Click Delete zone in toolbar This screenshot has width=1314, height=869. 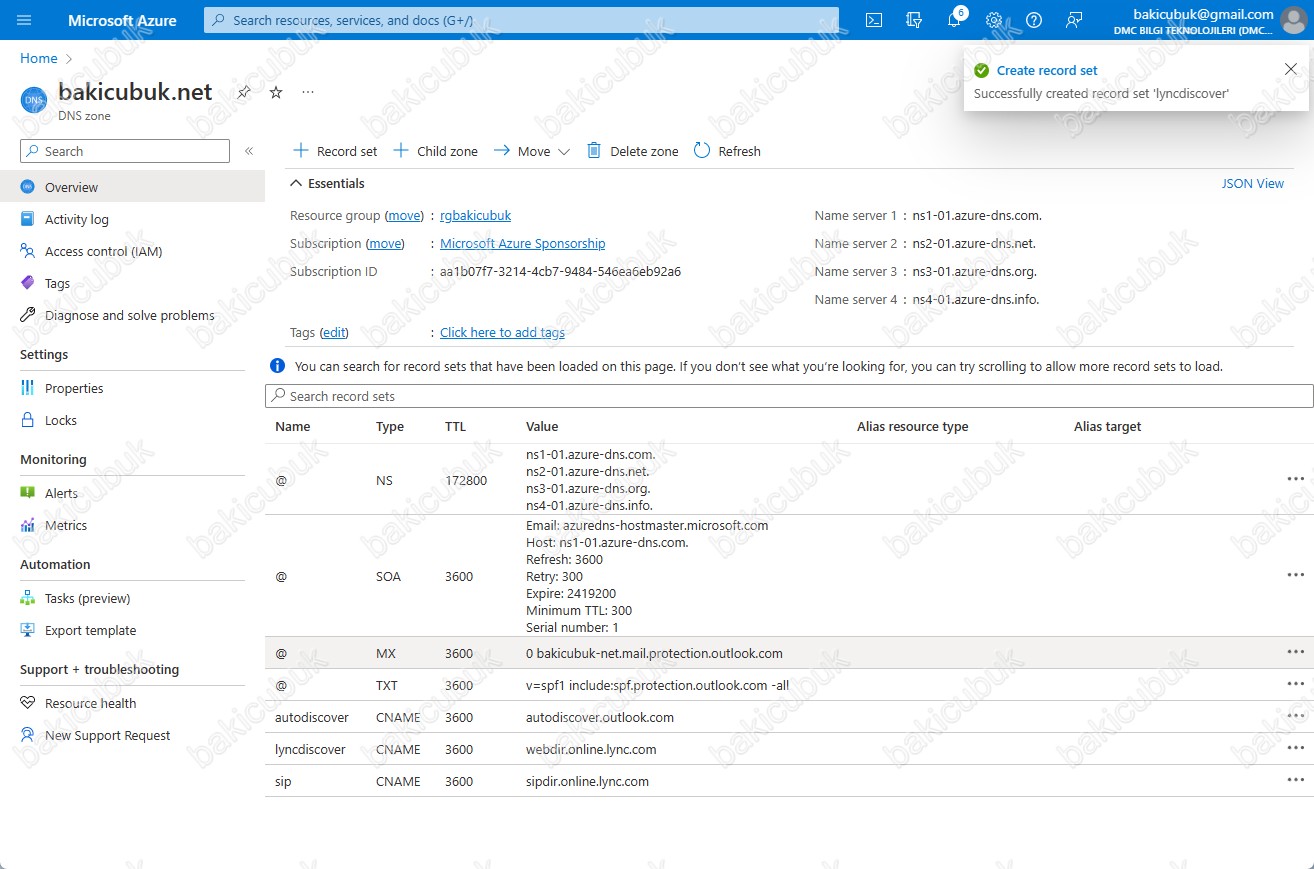(632, 151)
